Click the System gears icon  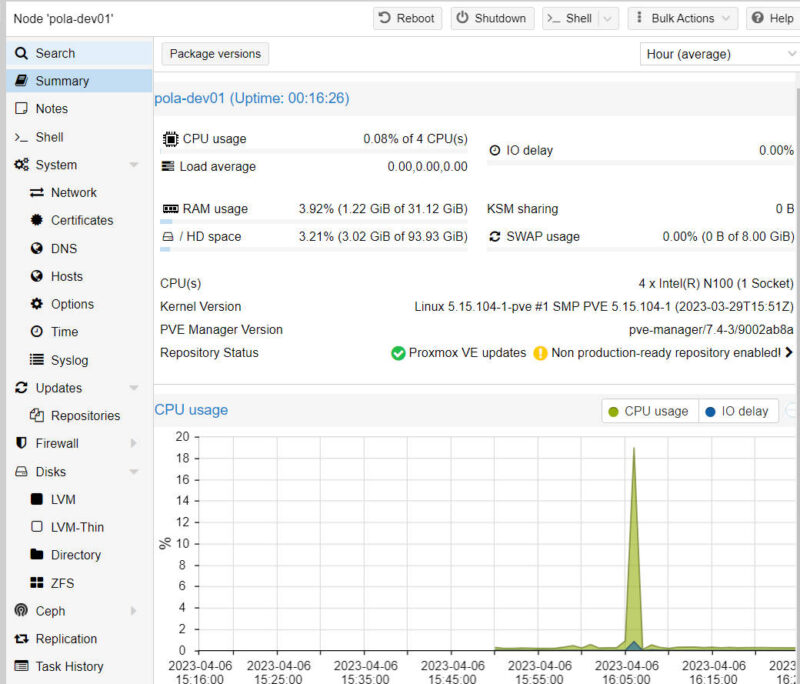[x=21, y=165]
